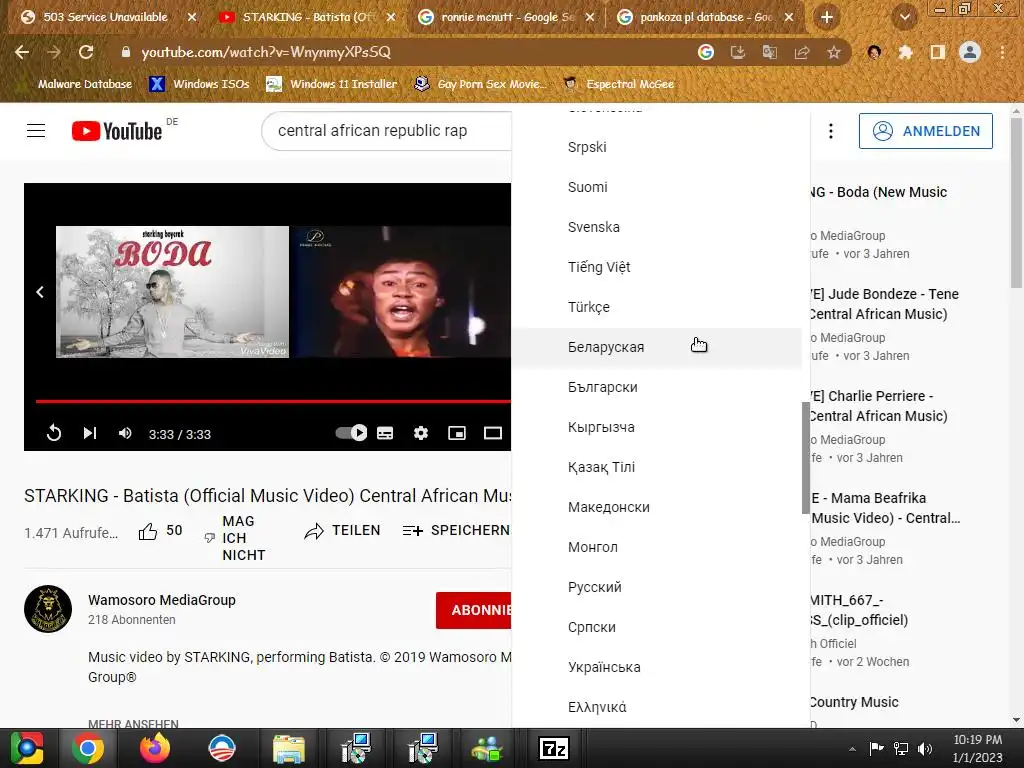Replay the video with the replay button
This screenshot has width=1024, height=768.
[x=54, y=433]
